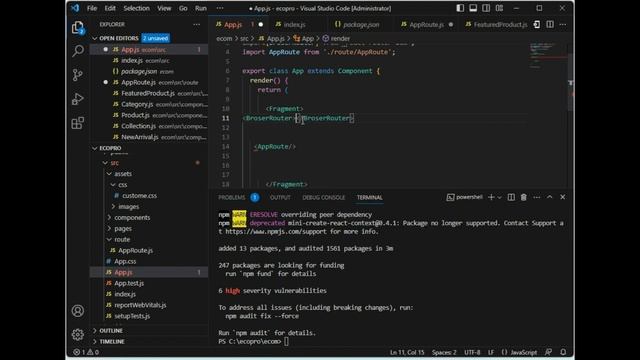640x360 pixels.
Task: Open the Run and Debug view
Action: tap(78, 99)
